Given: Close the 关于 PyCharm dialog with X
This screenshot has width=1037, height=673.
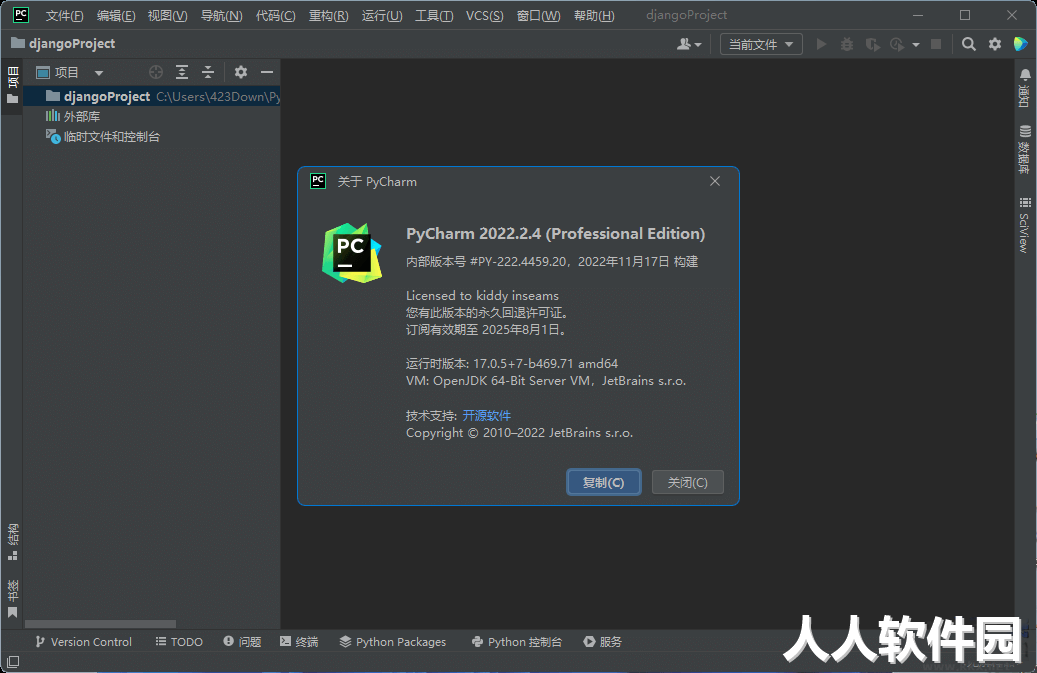Looking at the screenshot, I should click(x=715, y=181).
